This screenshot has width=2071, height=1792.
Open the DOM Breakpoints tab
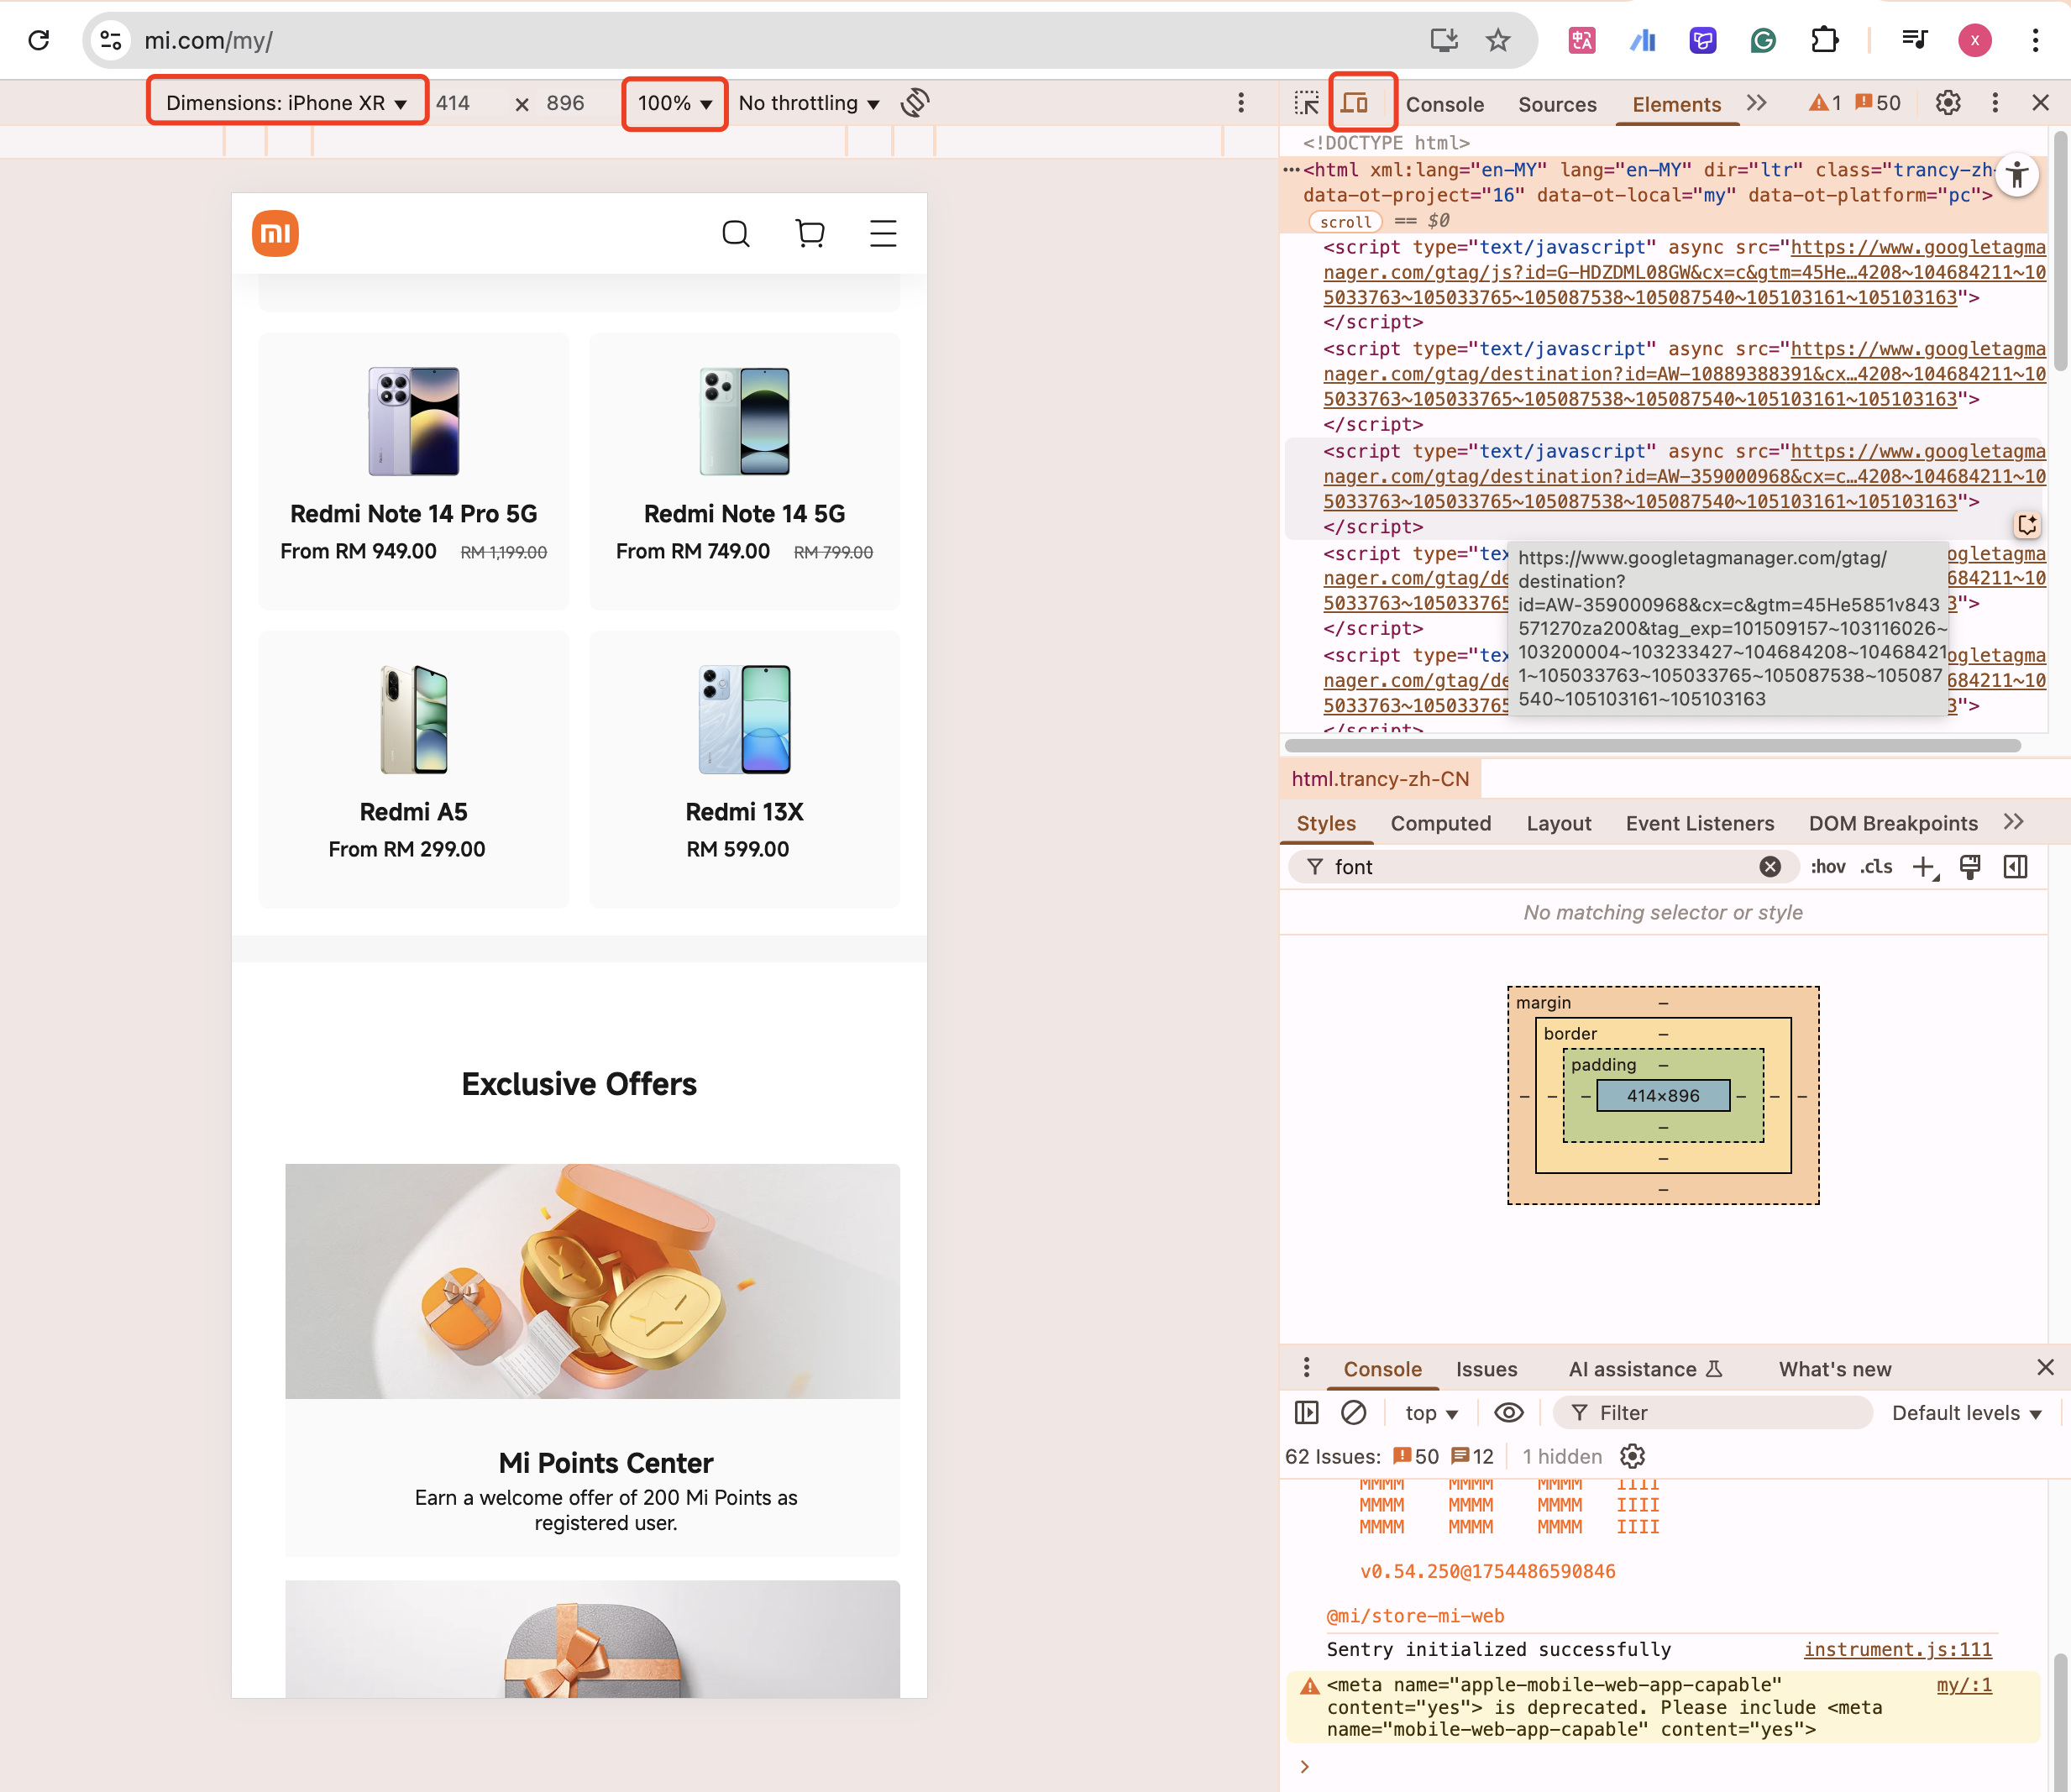coord(1892,823)
